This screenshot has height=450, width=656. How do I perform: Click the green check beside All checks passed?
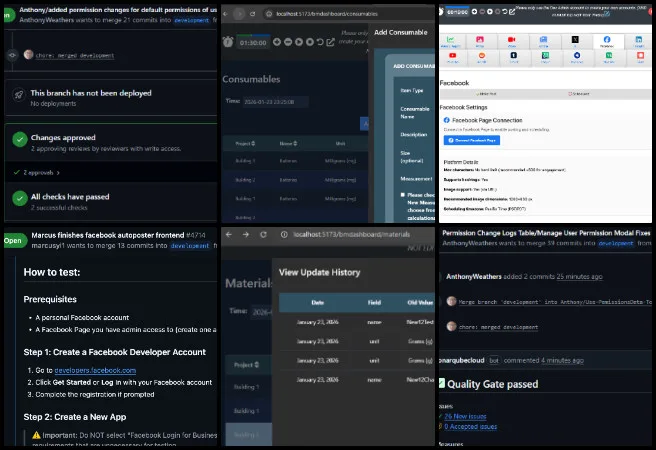pyautogui.click(x=19, y=199)
